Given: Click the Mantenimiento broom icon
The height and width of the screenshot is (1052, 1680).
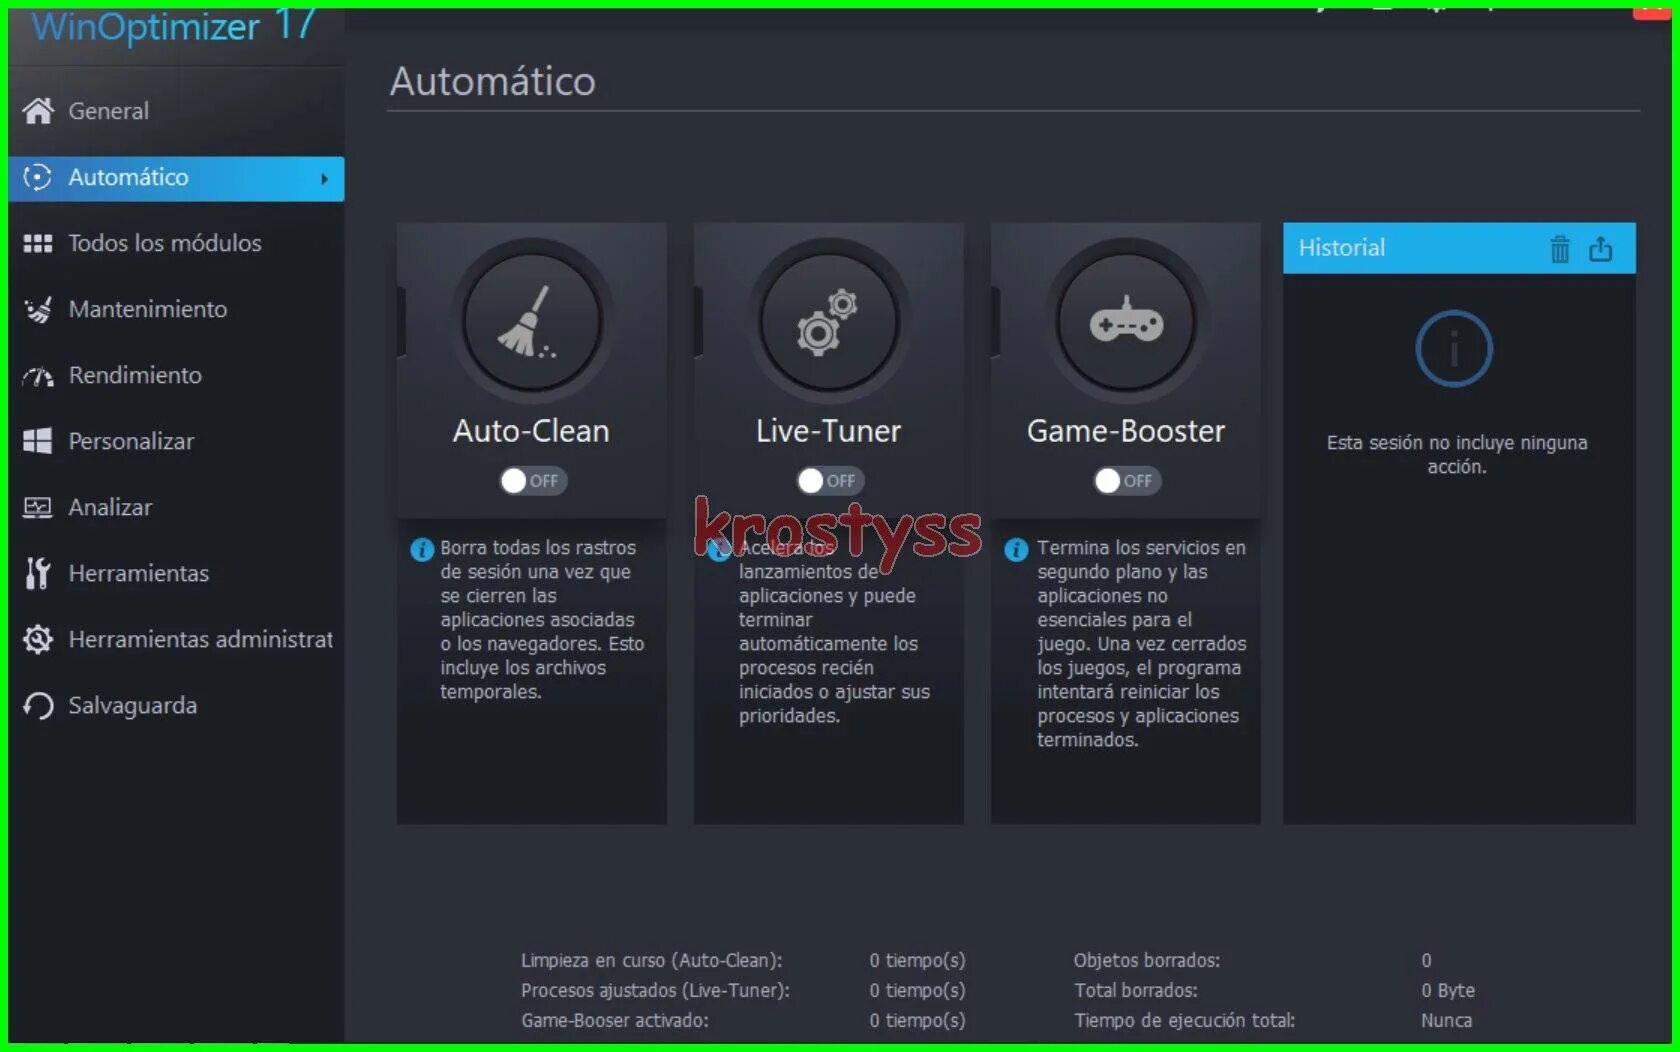Looking at the screenshot, I should coord(37,309).
